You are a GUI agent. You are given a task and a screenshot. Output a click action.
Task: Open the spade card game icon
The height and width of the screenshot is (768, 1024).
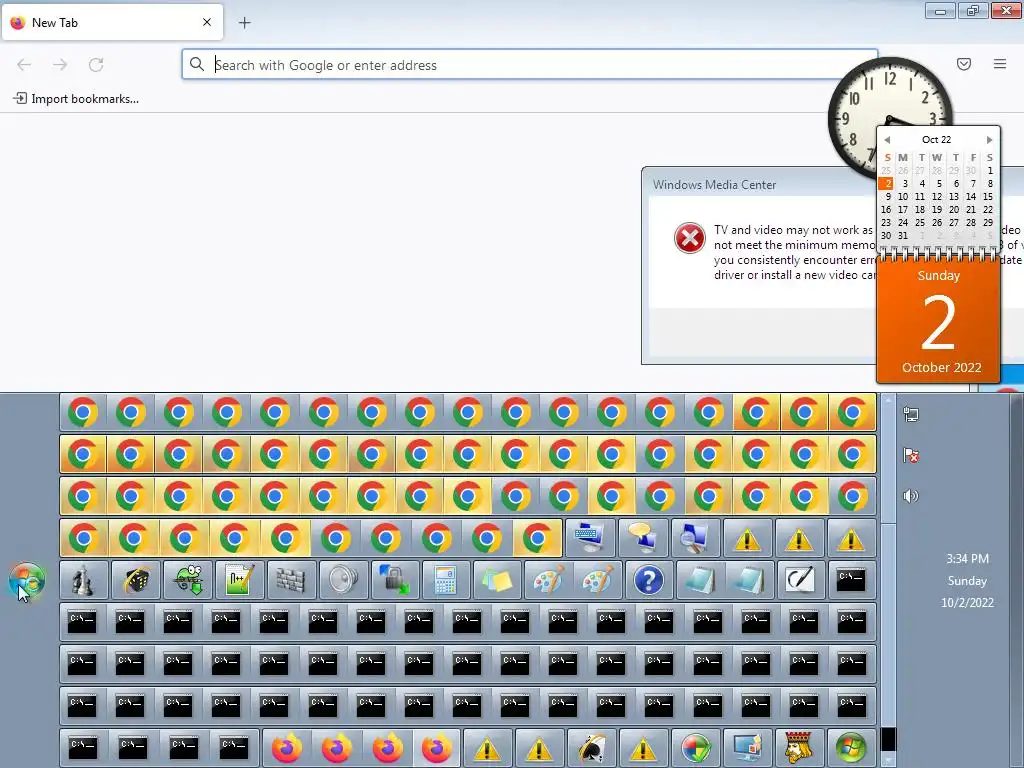pos(592,748)
